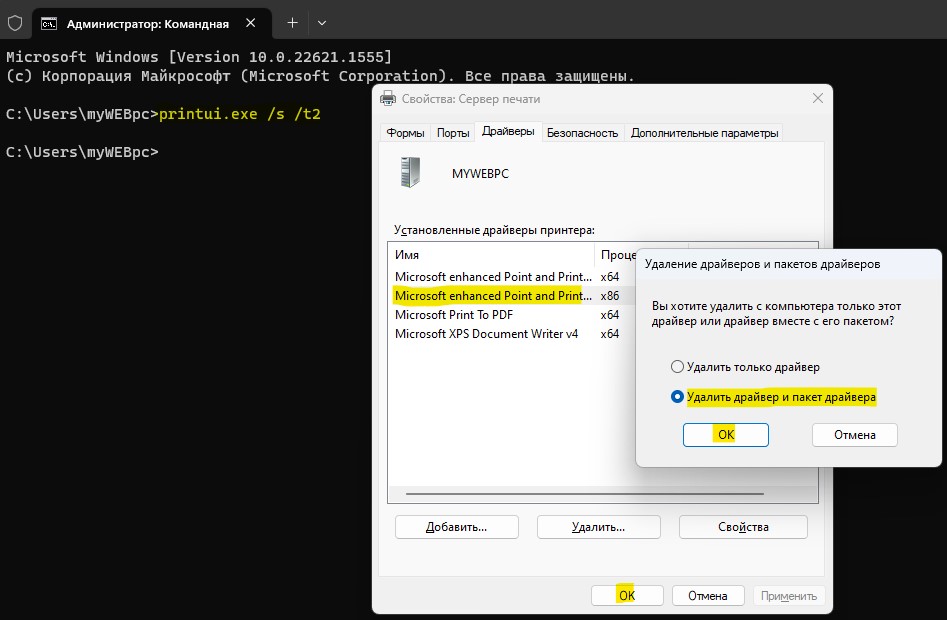Confirm print server dialog with bottom OK
The width and height of the screenshot is (947, 620).
click(627, 596)
